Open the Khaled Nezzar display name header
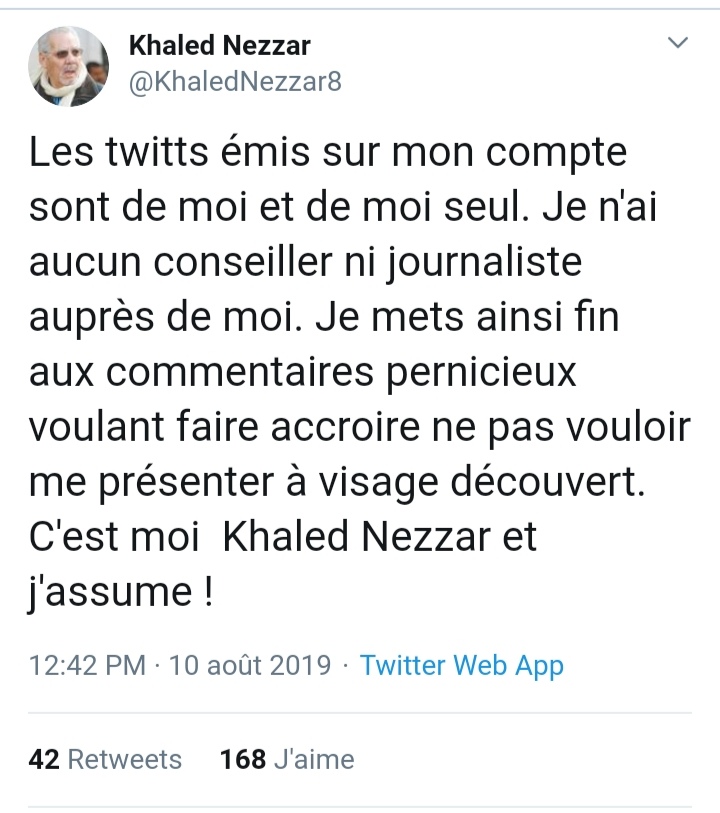 pyautogui.click(x=219, y=45)
